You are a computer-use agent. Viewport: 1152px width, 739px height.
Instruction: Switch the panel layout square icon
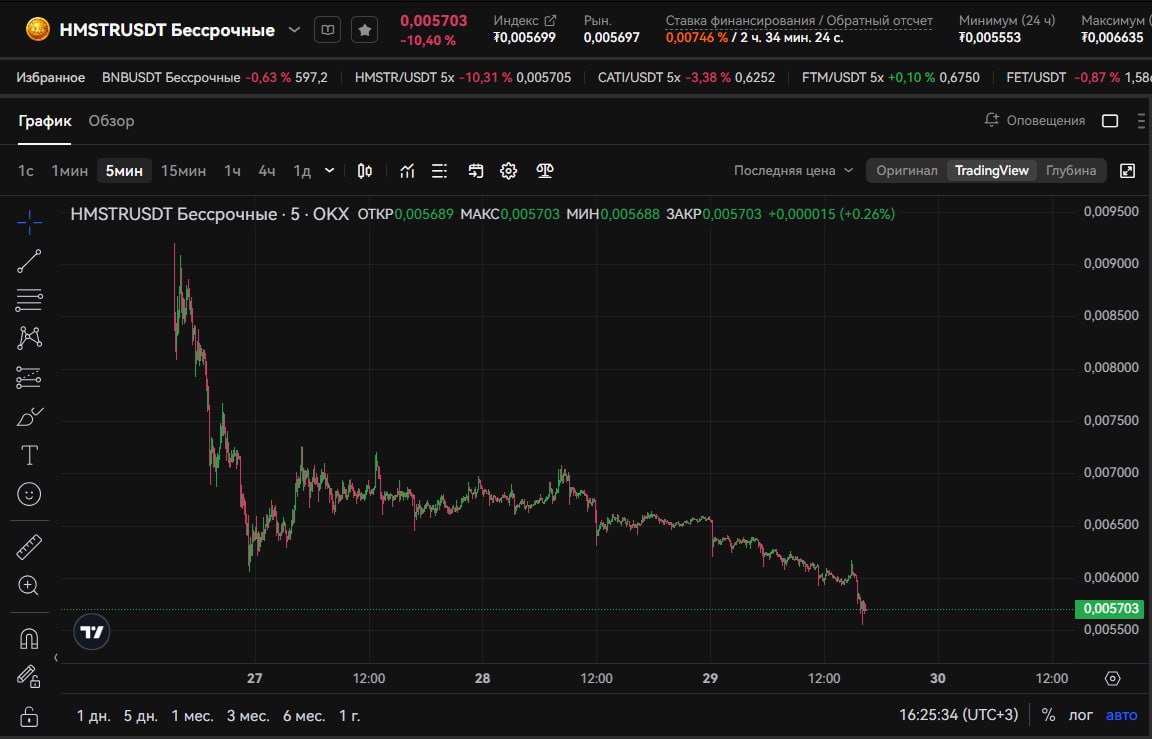point(1110,120)
